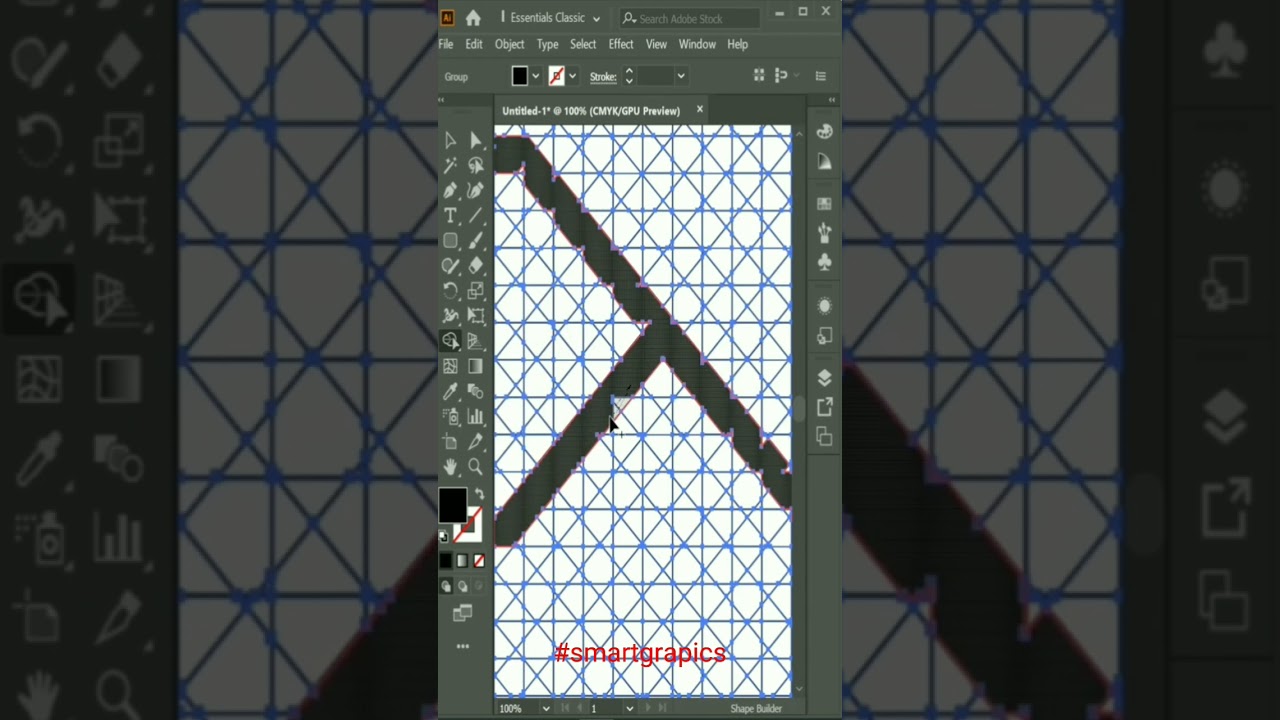Screen dimensions: 1280x720
Task: Enable Draw Behind mode
Action: pos(462,586)
